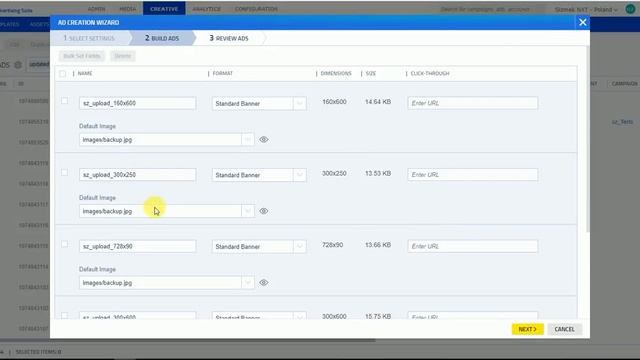
Task: Click the Enter URL field for sz_upload_160x600
Action: (x=473, y=103)
